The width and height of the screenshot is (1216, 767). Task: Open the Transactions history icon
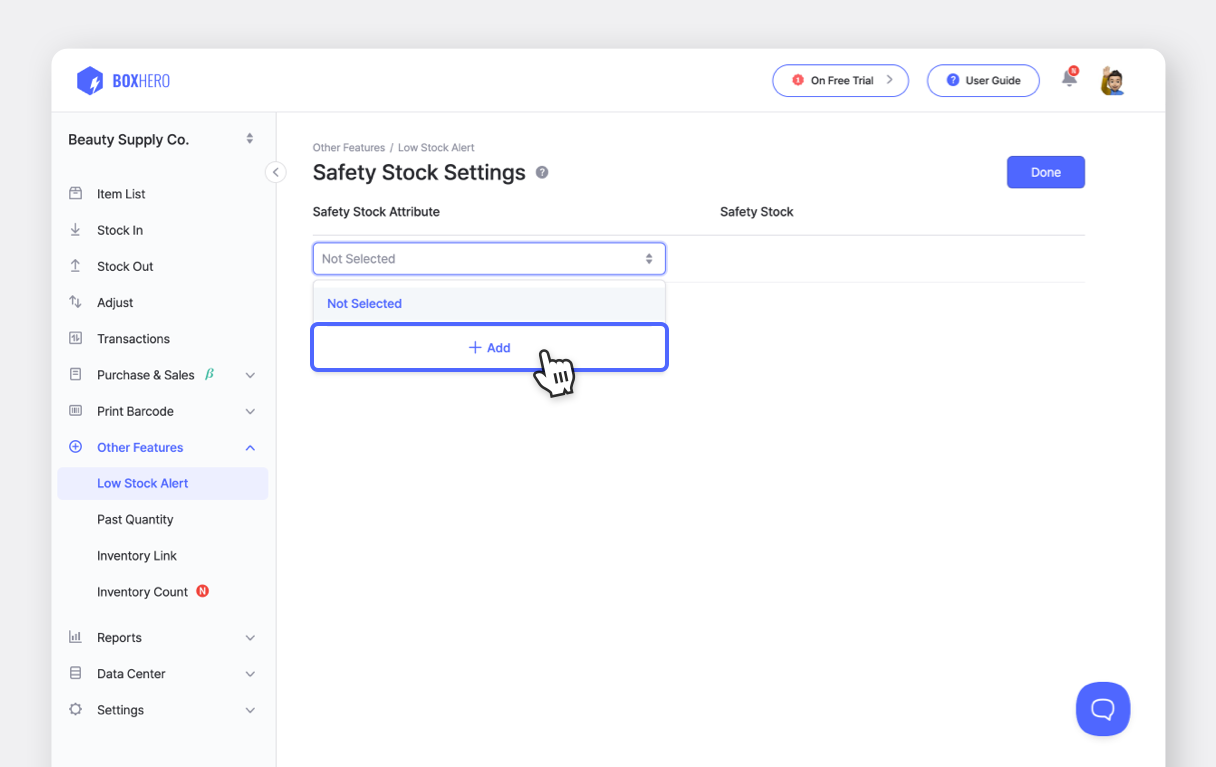(76, 338)
